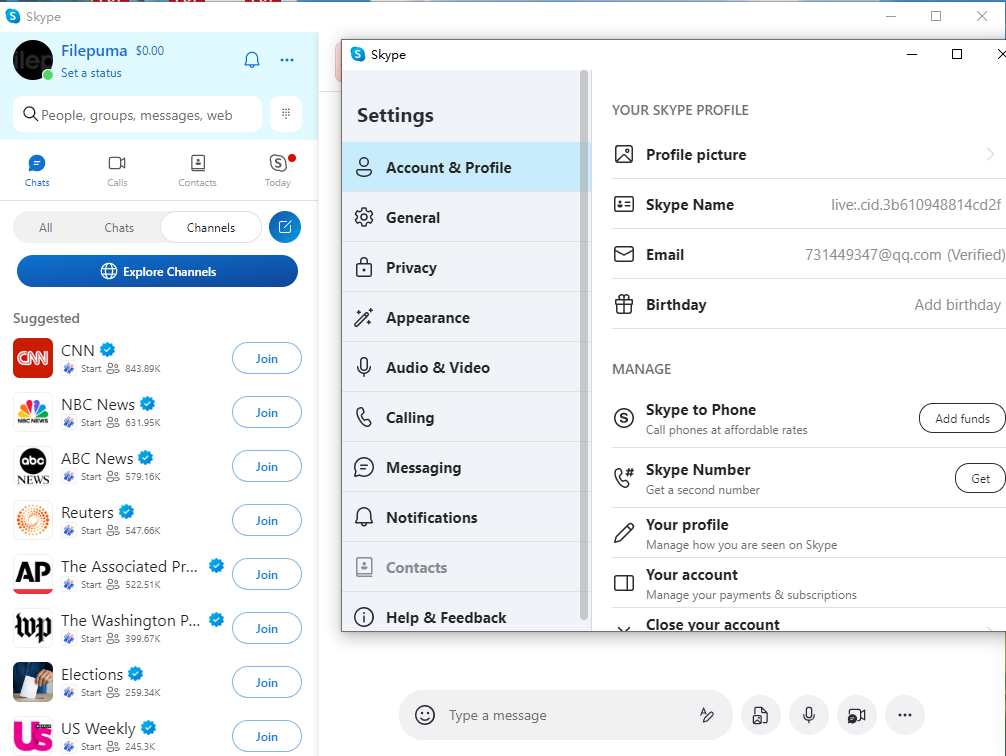
Task: Click the handwriting pen icon in message box
Action: (x=707, y=714)
